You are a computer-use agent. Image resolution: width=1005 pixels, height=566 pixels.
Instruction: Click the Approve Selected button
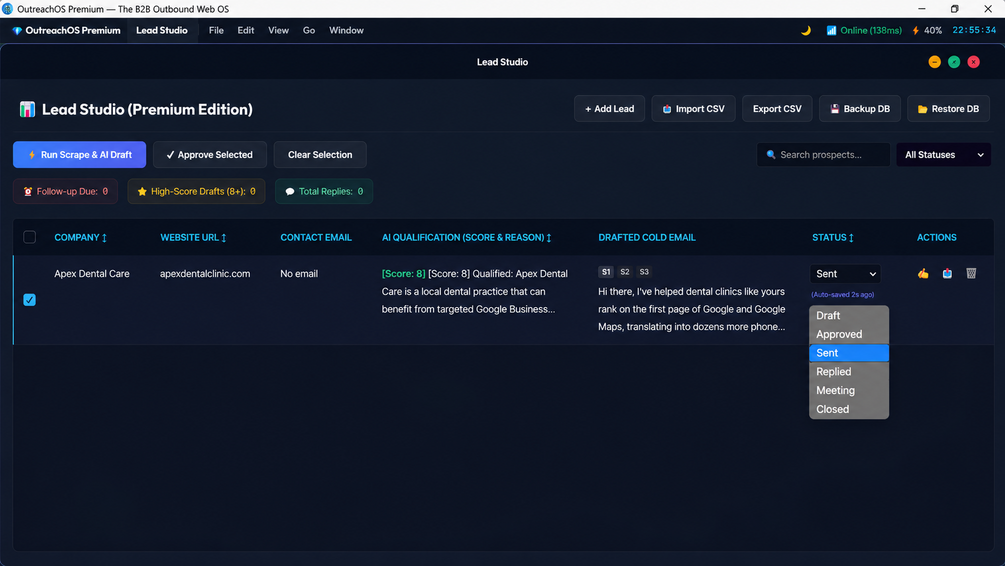[x=210, y=154]
